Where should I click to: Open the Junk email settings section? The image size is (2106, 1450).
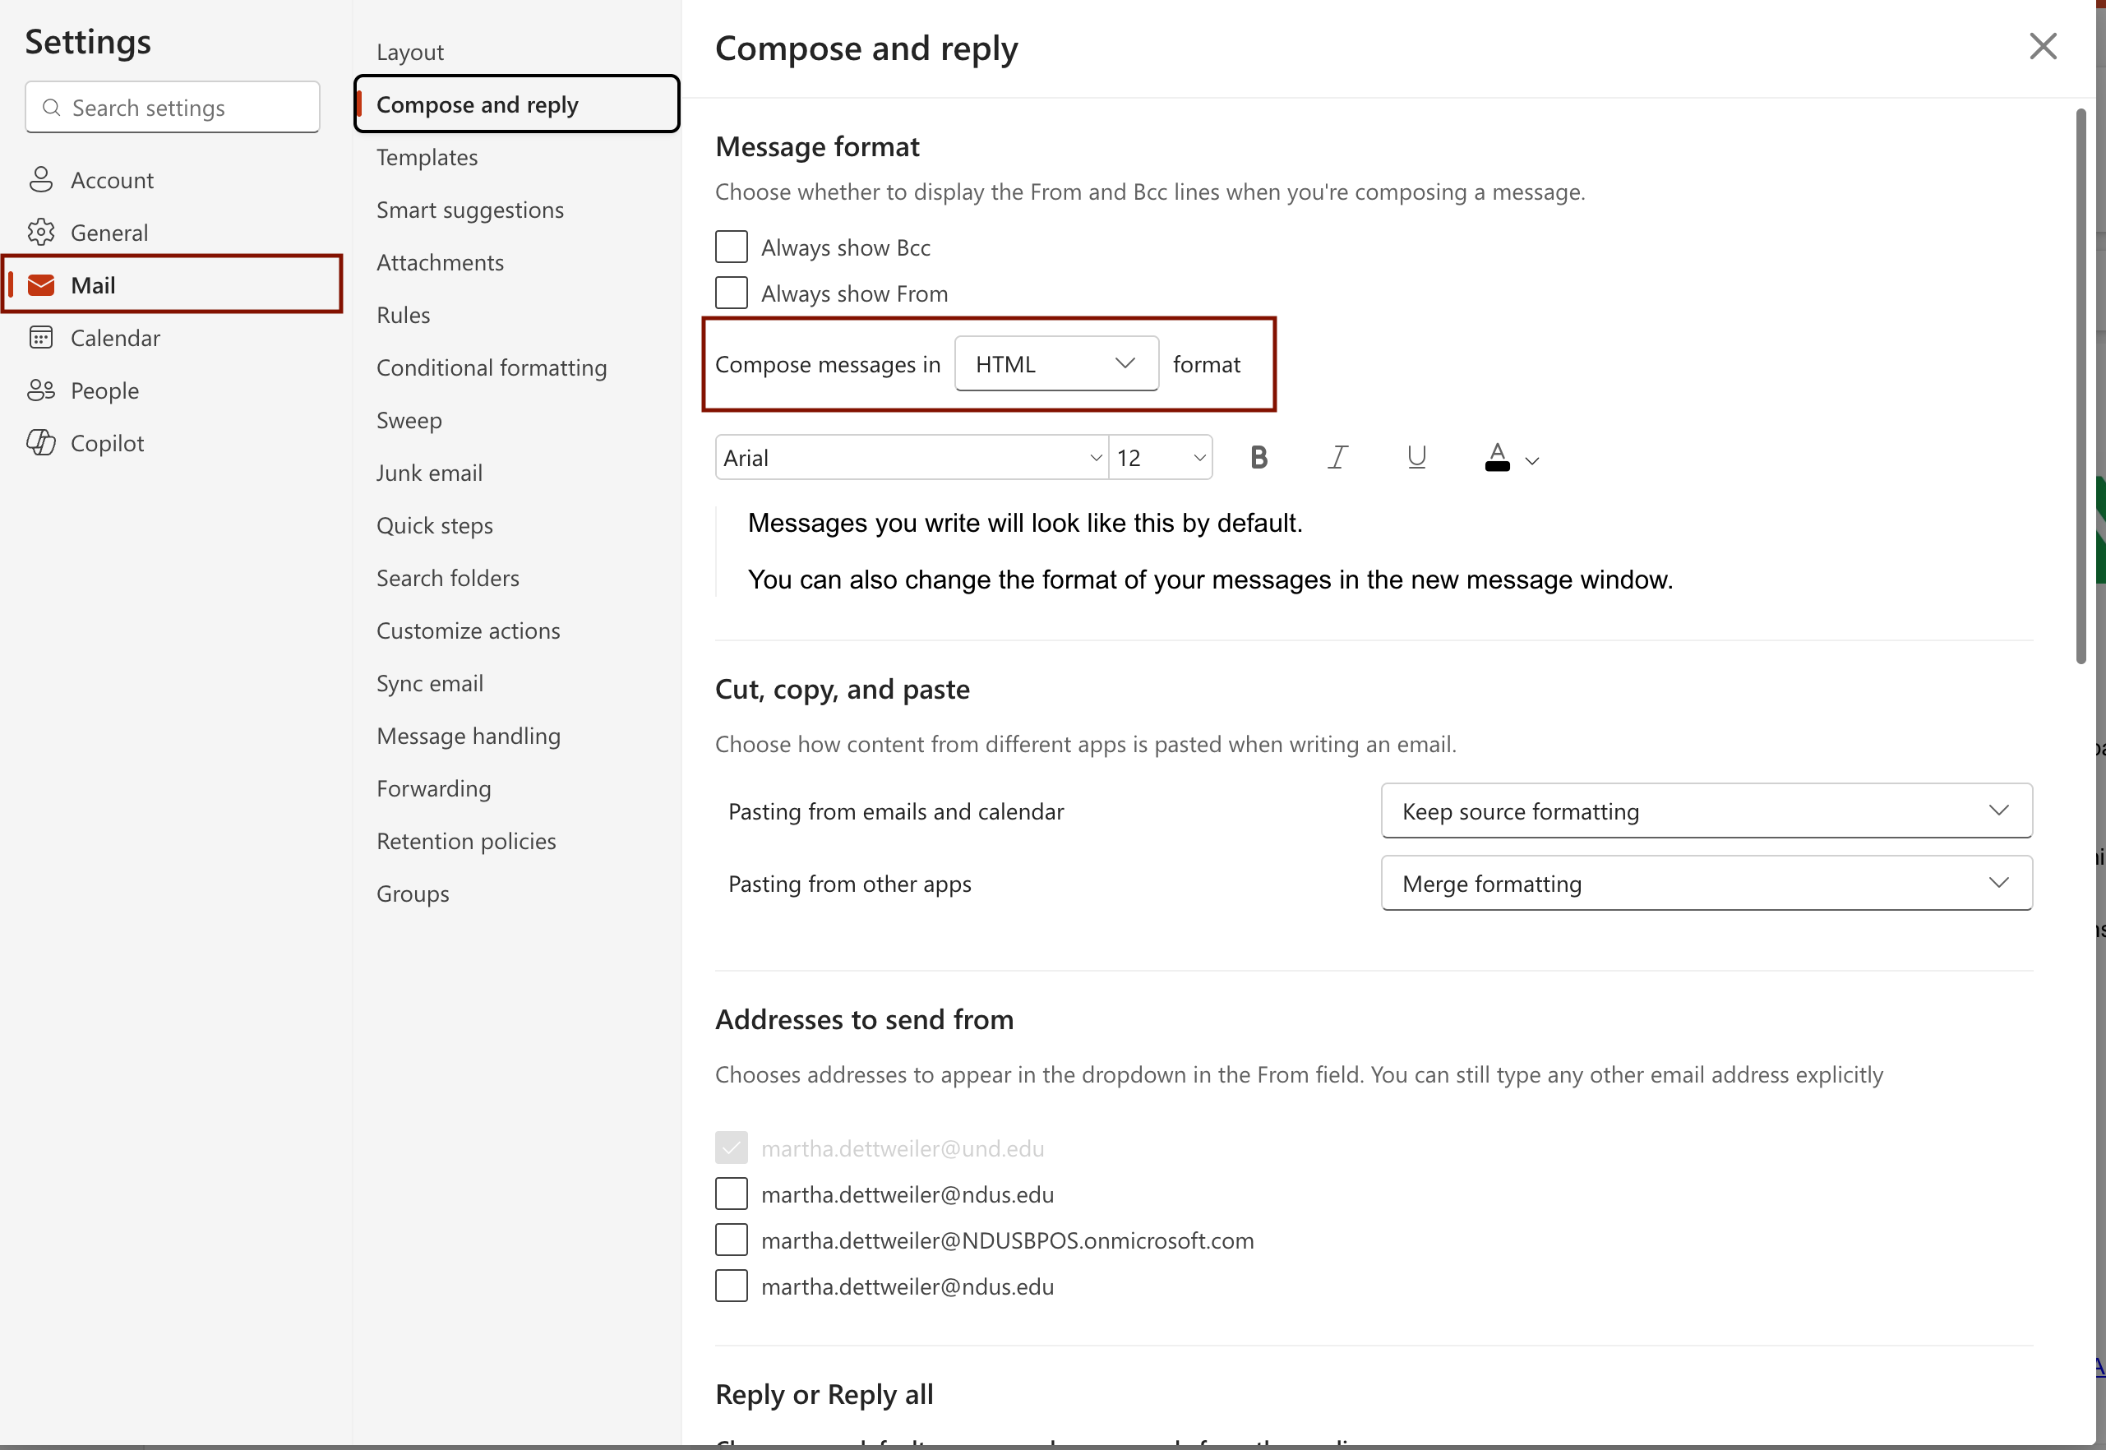pos(429,472)
